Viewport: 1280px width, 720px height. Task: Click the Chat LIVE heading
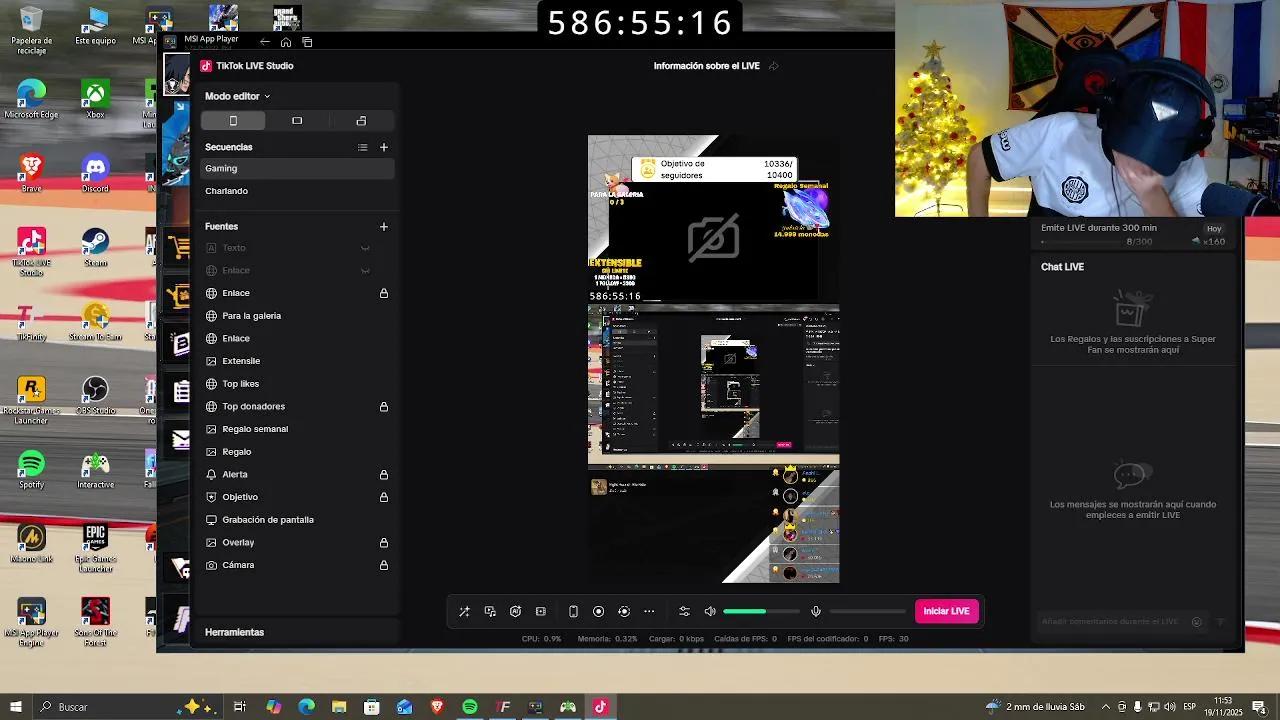(x=1062, y=267)
